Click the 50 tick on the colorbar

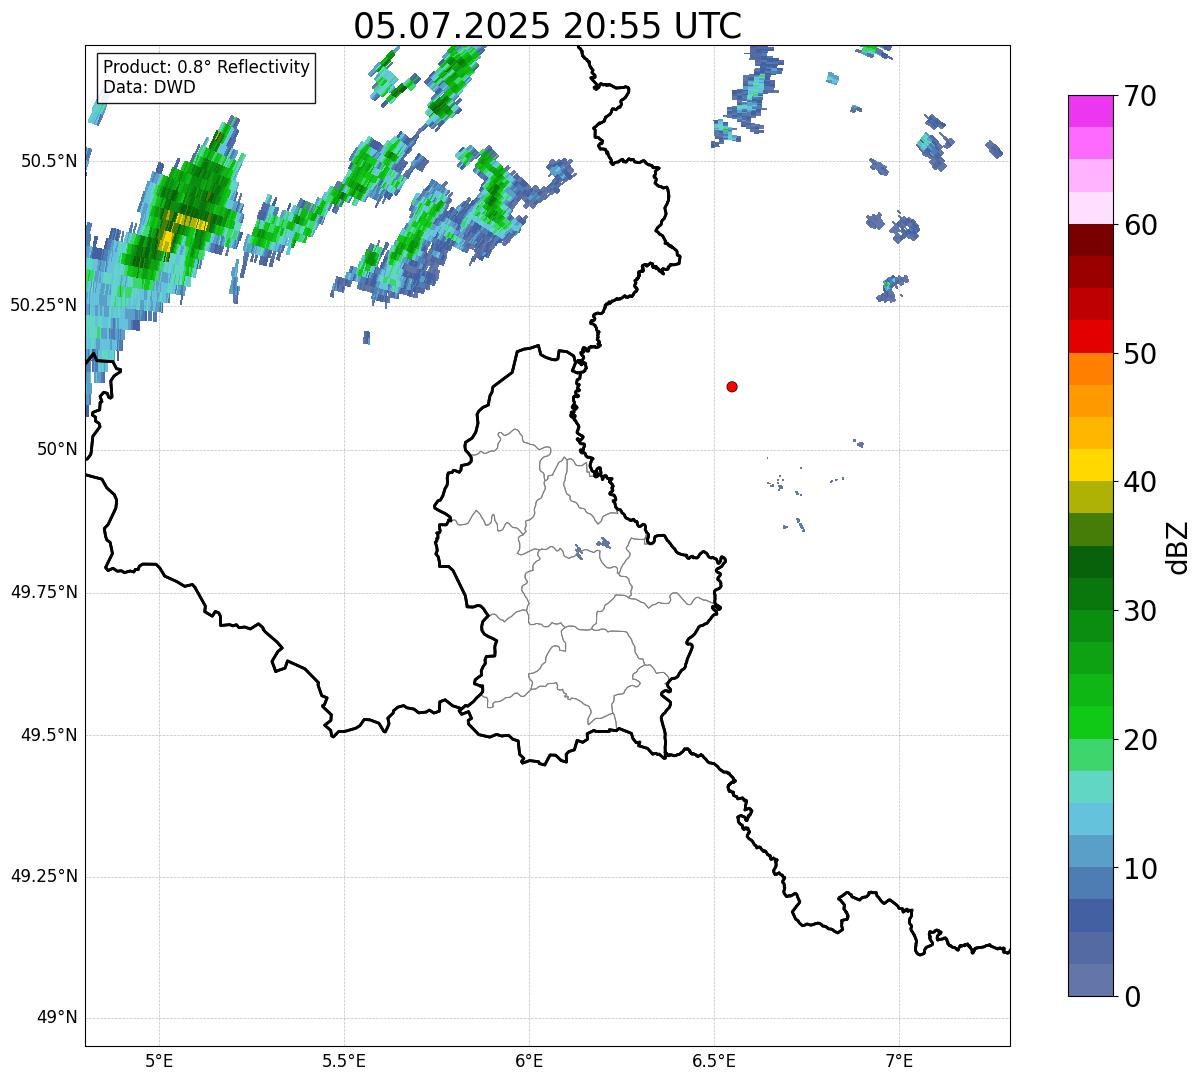[1139, 354]
